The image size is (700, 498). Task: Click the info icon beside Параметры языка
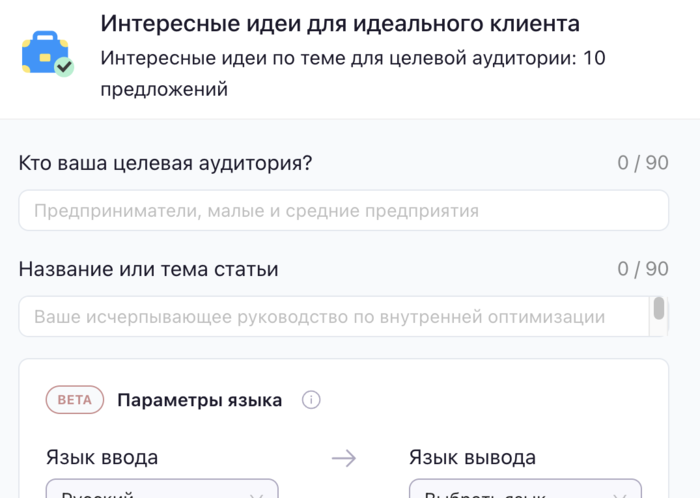[x=311, y=400]
